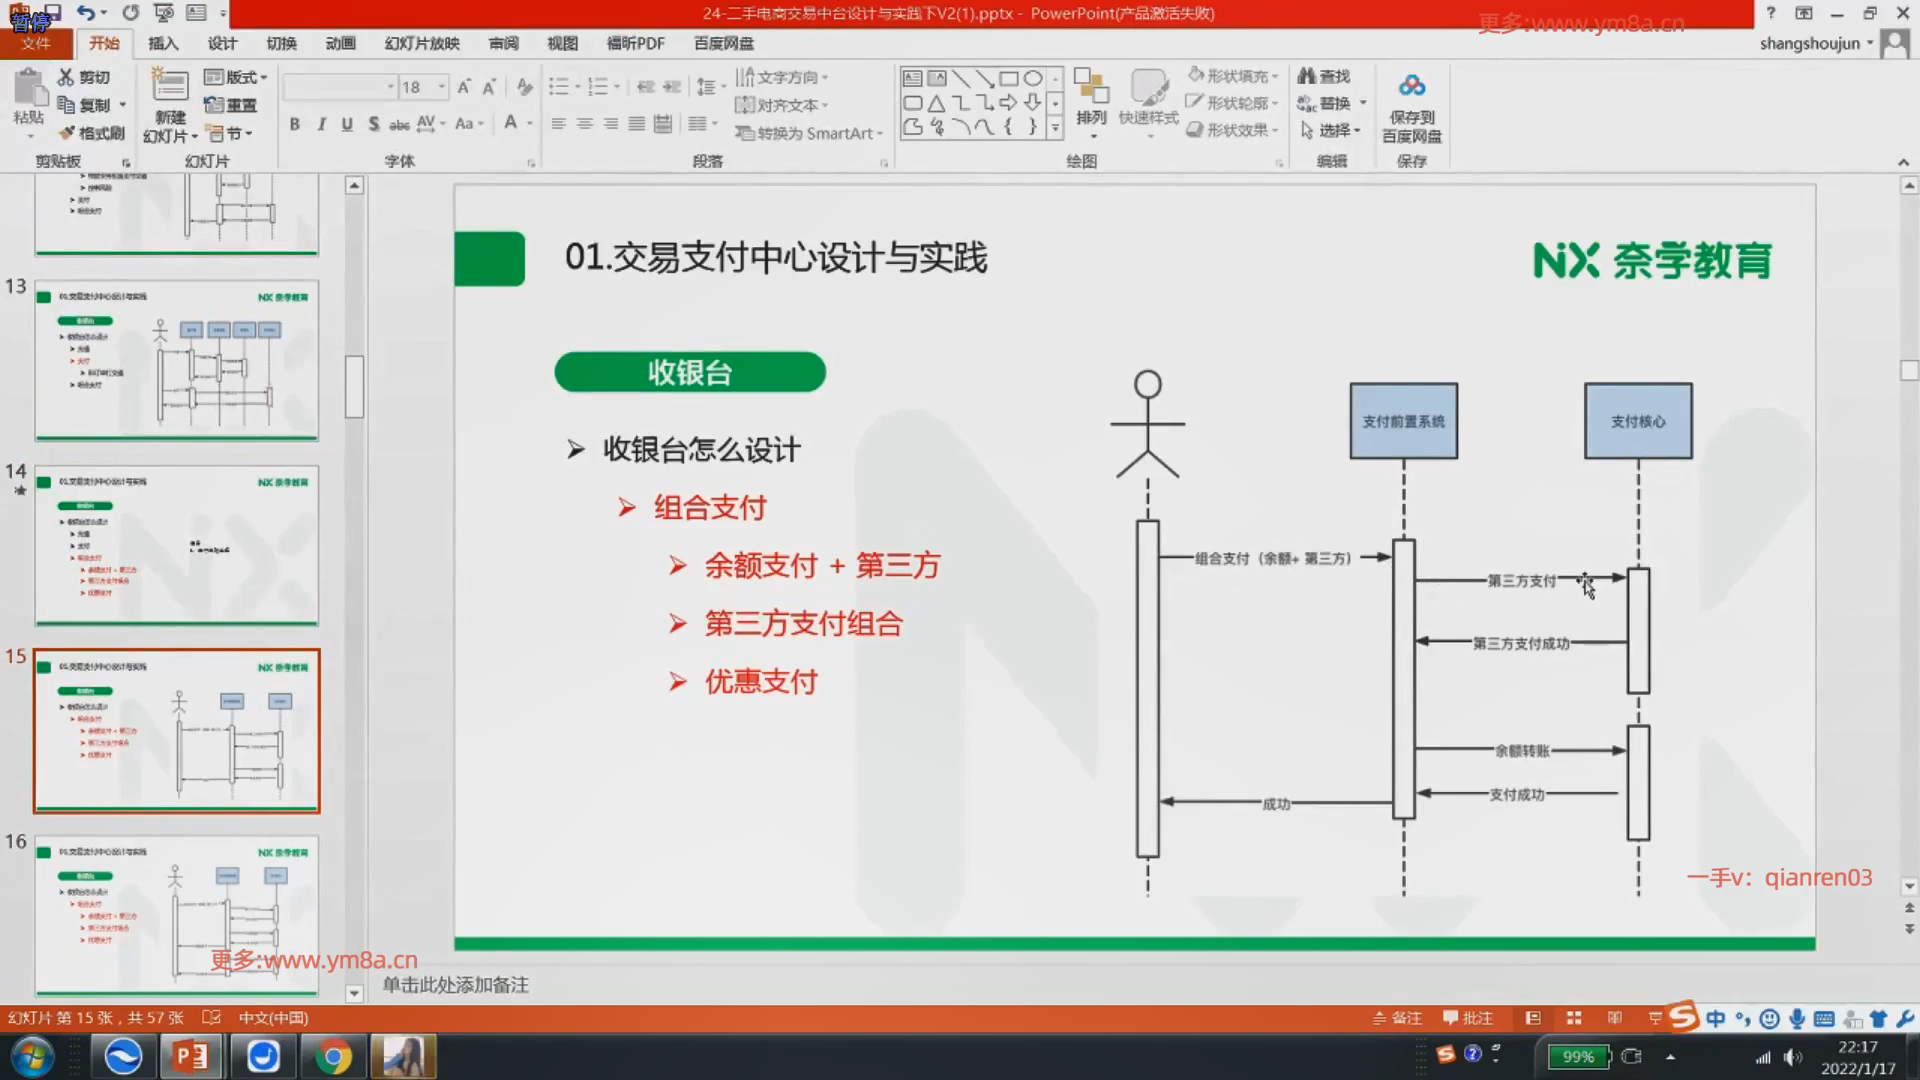
Task: Click Save to Baidu Netdisk icon
Action: 1411,86
